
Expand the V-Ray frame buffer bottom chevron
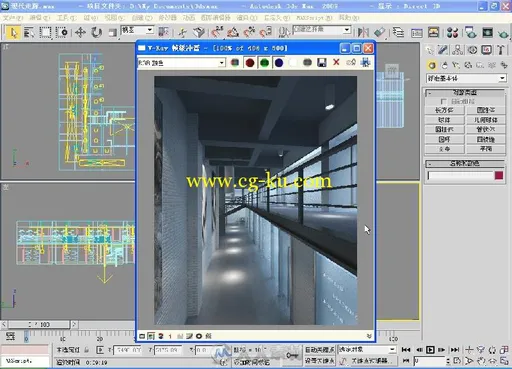point(369,336)
